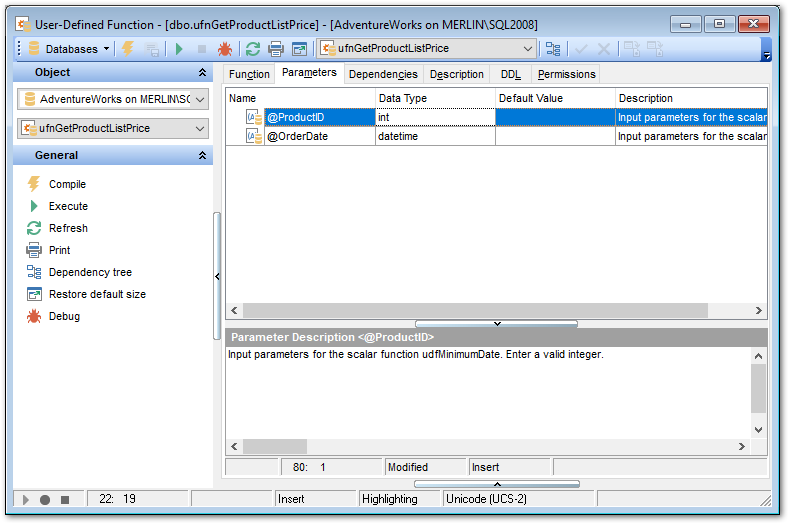Image resolution: width=789 pixels, height=524 pixels.
Task: Switch to the DDL tab
Action: click(x=510, y=74)
